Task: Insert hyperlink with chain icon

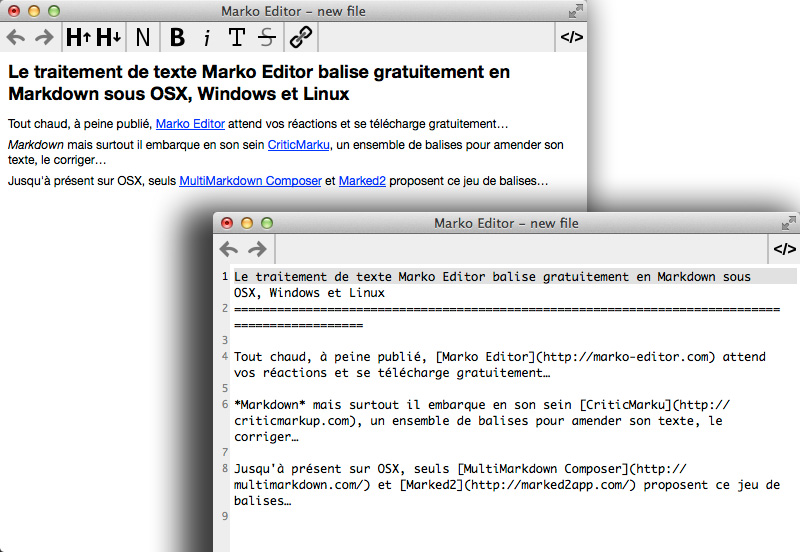Action: pyautogui.click(x=301, y=37)
